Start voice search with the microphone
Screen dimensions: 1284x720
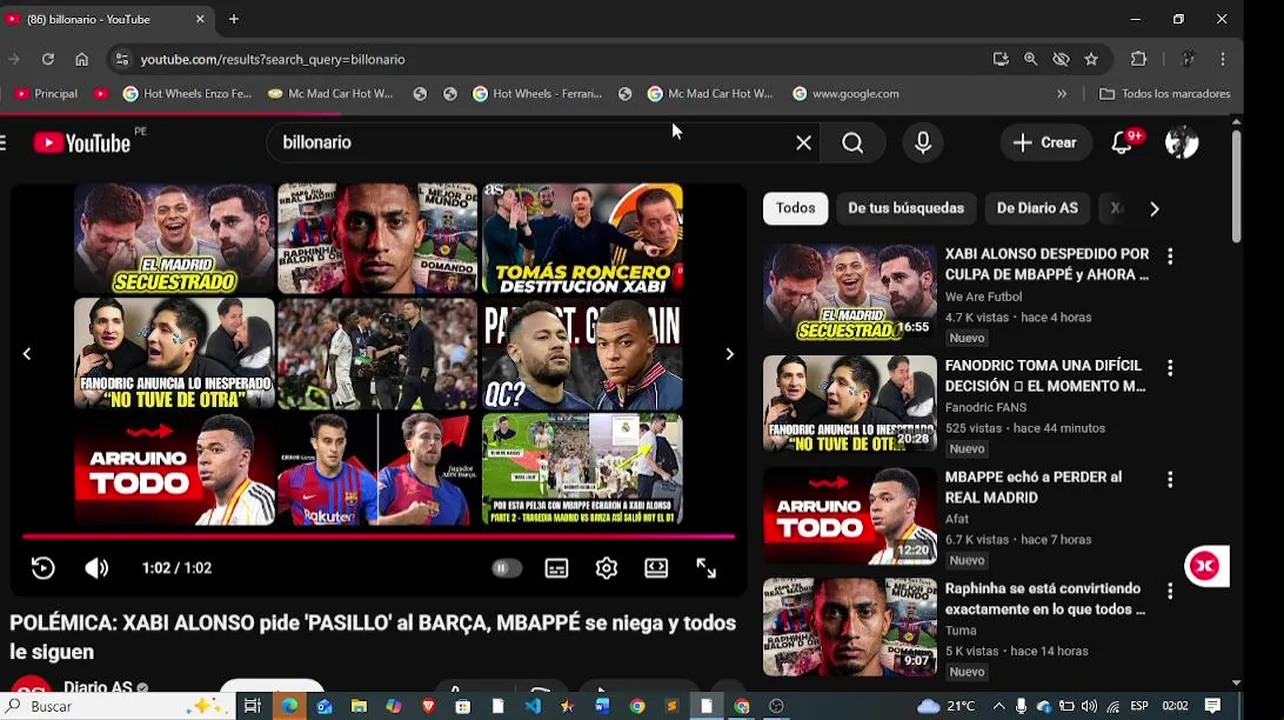click(x=923, y=143)
